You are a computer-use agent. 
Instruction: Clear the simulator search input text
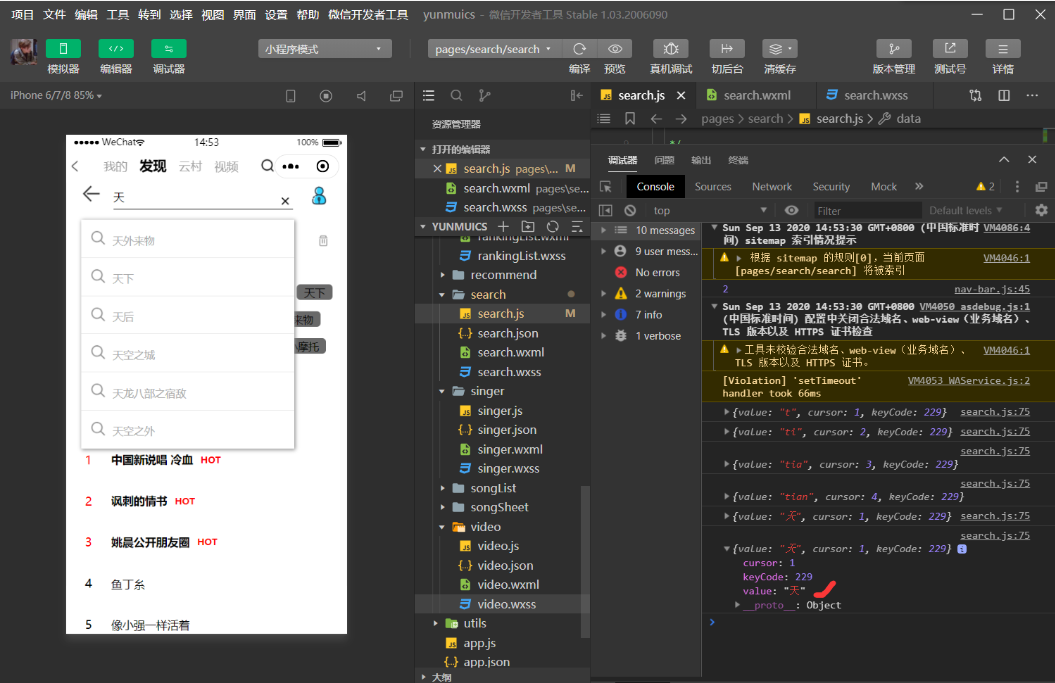pos(285,201)
